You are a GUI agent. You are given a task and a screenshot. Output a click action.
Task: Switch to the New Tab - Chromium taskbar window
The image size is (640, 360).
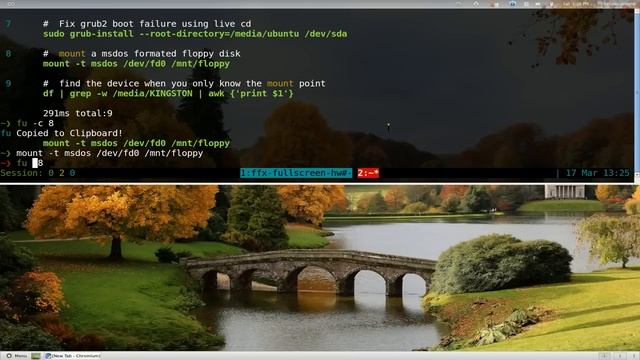pos(72,356)
